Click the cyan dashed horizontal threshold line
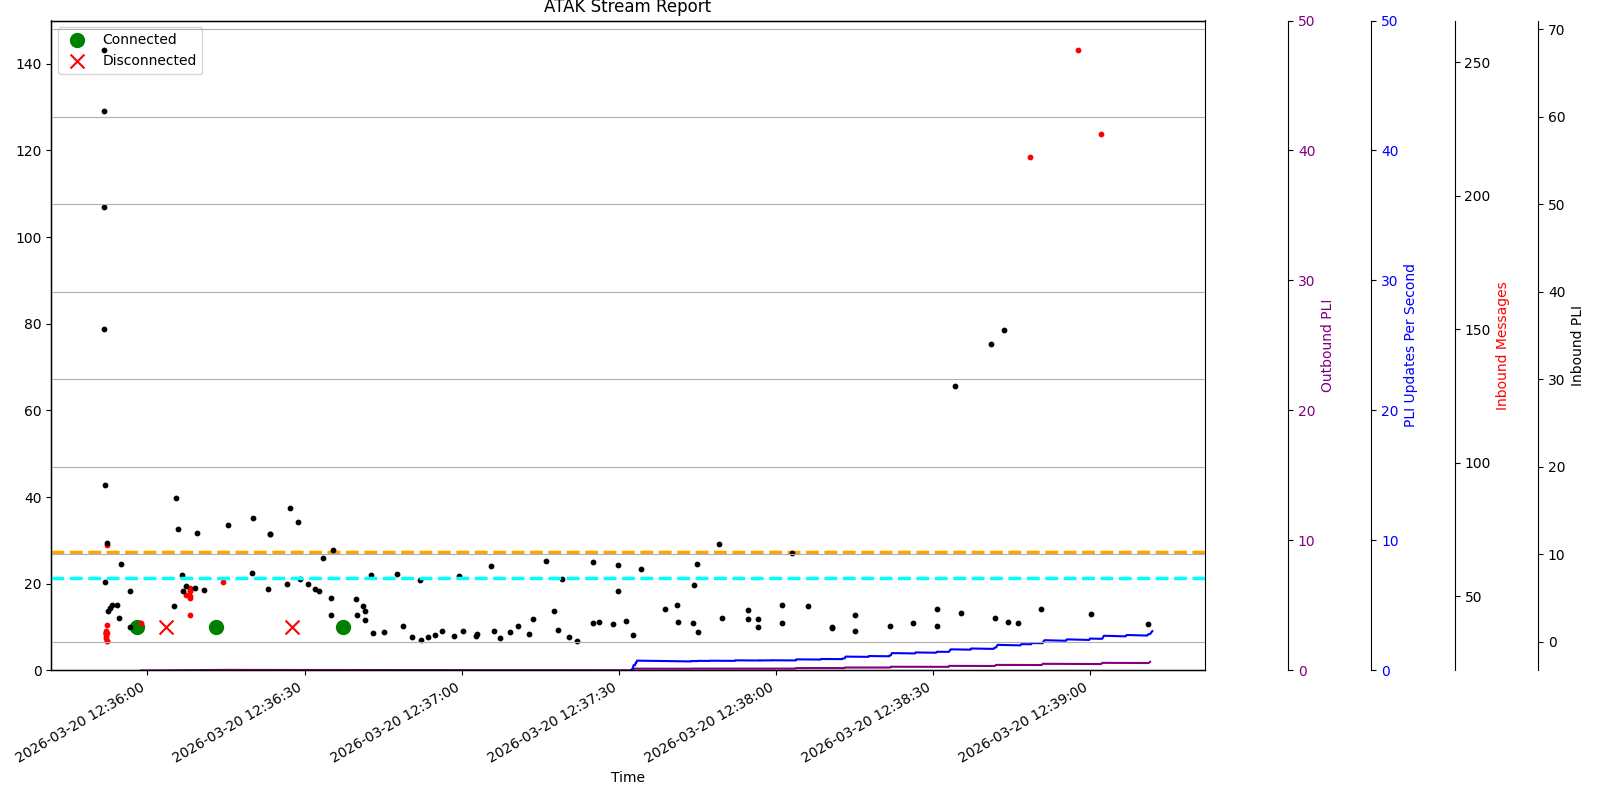Screen dimensions: 1600x800 (700, 578)
